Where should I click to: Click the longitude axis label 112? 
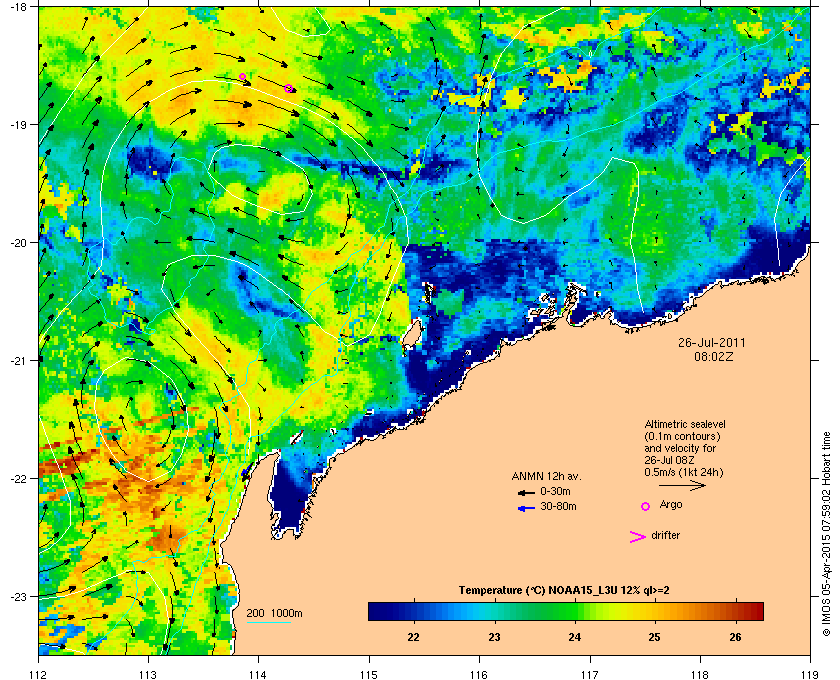(39, 674)
